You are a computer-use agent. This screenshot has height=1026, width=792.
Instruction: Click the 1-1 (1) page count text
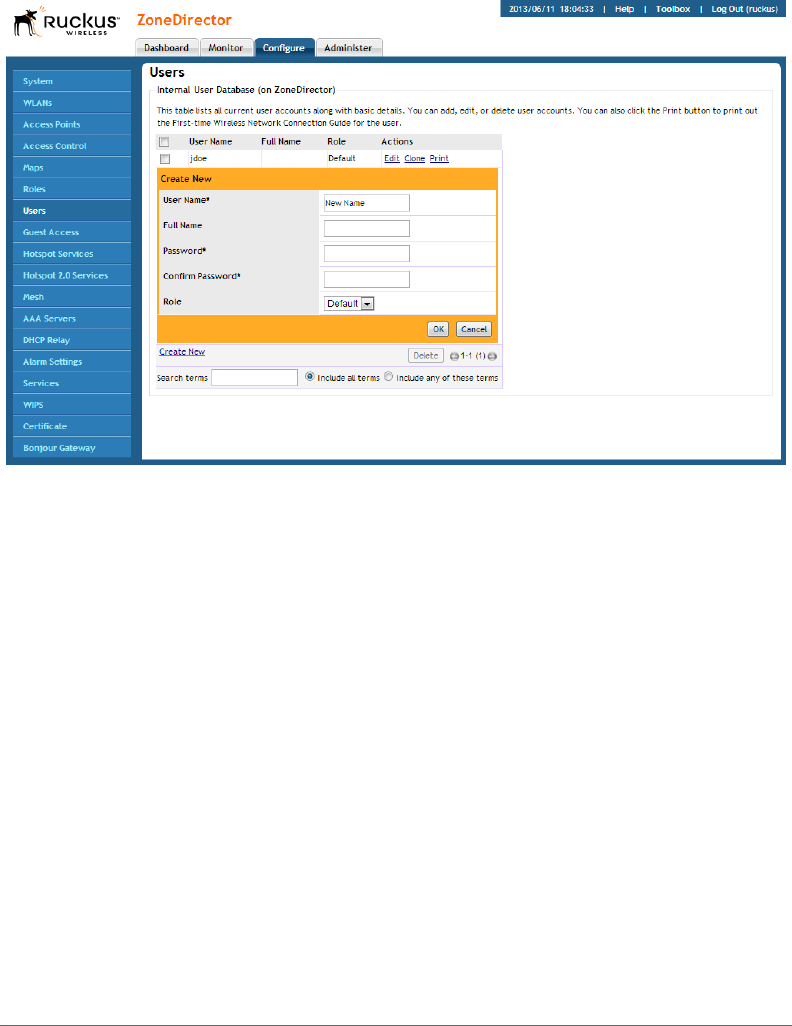(x=473, y=356)
